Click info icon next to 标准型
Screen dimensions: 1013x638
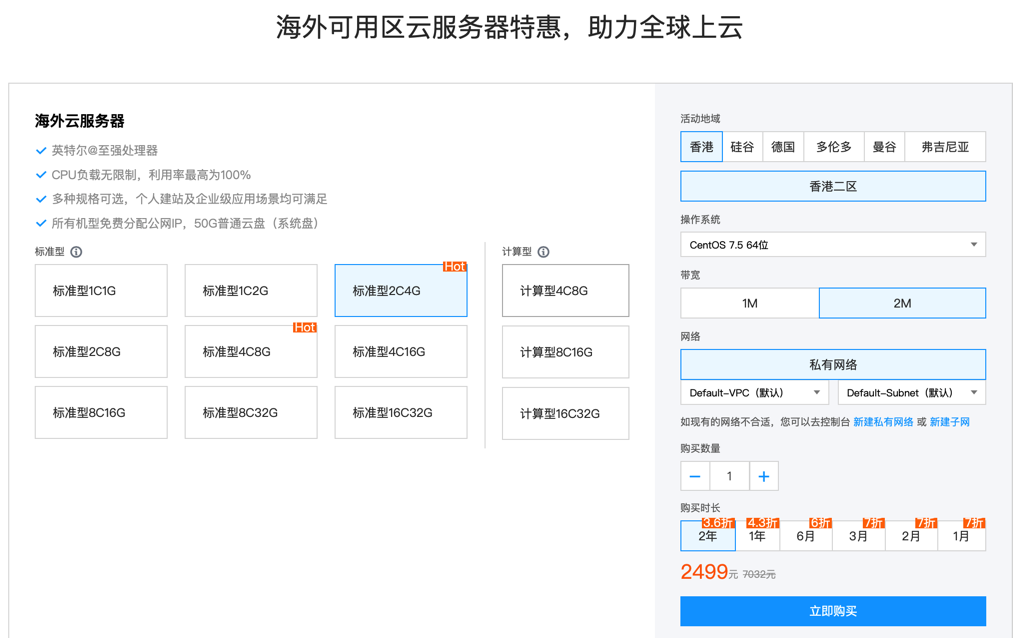click(76, 252)
